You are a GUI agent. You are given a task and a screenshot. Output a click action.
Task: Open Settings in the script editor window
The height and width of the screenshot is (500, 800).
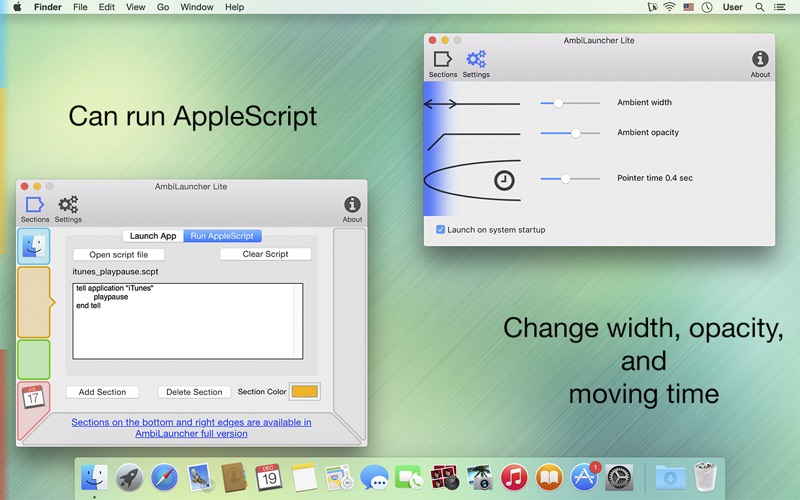68,209
